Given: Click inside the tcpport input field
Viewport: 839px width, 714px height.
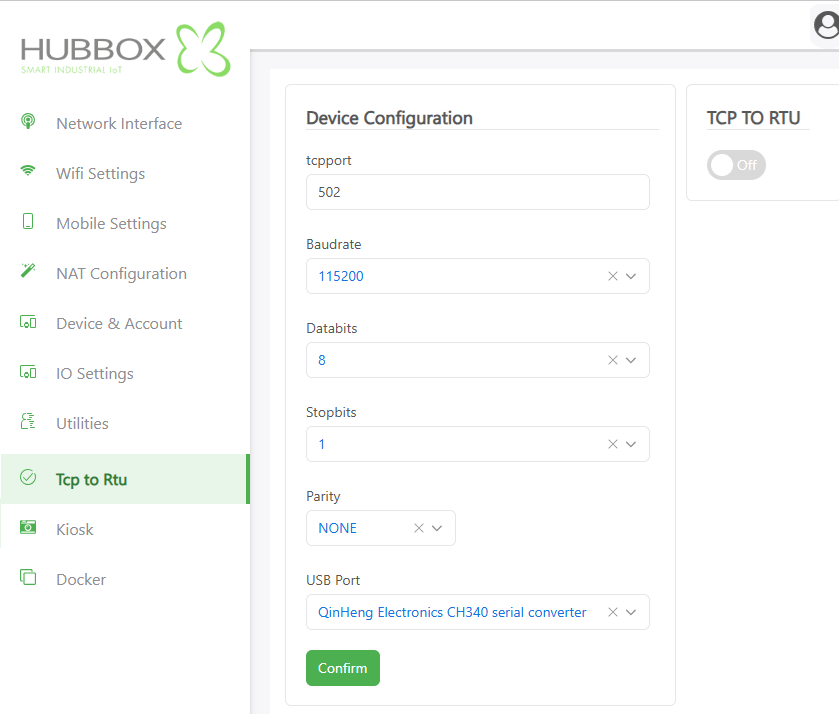Looking at the screenshot, I should click(477, 191).
